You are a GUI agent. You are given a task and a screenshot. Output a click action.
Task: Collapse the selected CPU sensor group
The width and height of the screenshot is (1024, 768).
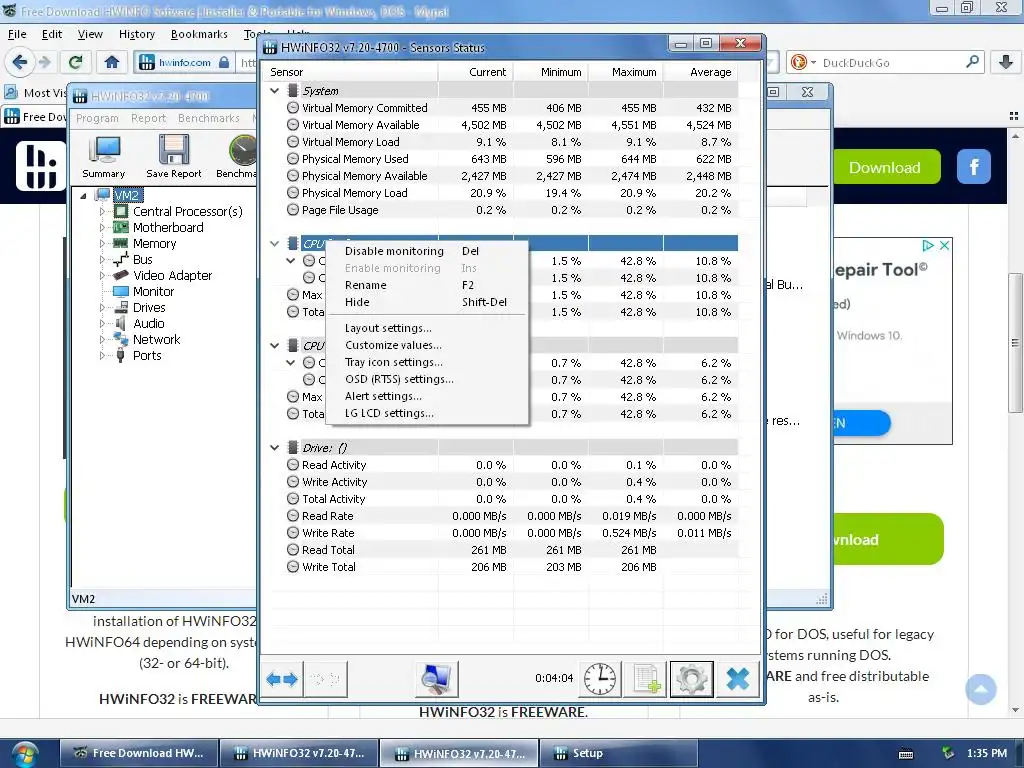click(275, 244)
